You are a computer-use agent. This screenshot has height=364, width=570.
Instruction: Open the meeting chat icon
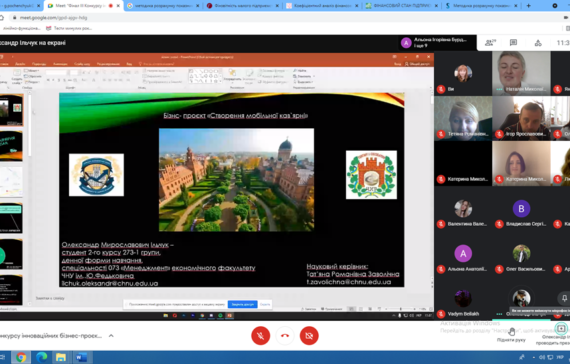[x=513, y=43]
